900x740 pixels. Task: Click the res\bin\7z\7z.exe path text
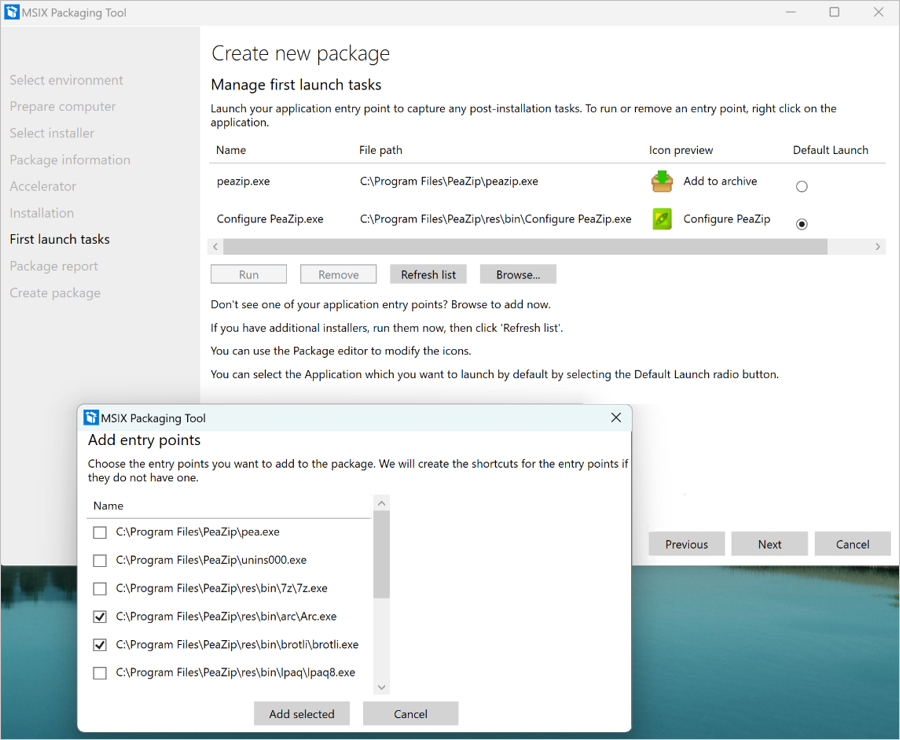(x=222, y=588)
